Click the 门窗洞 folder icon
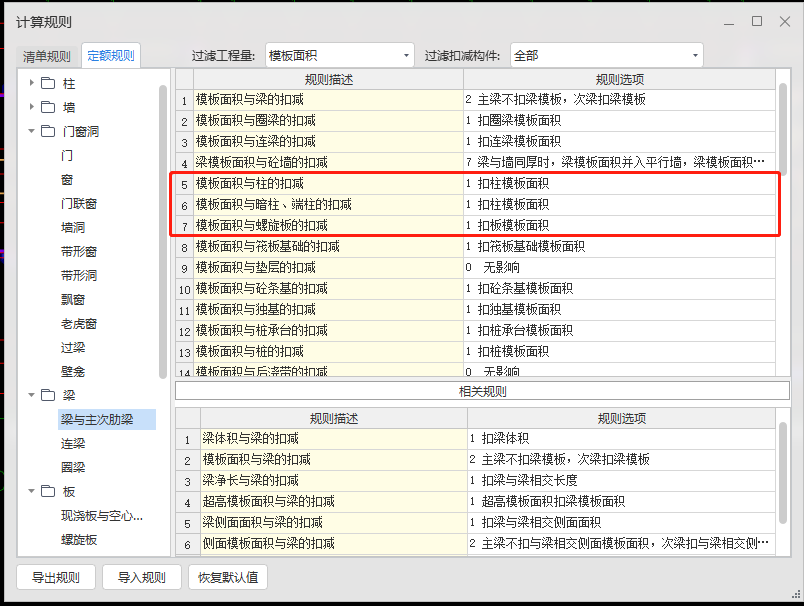Screen dimensions: 804x606 click(x=48, y=131)
